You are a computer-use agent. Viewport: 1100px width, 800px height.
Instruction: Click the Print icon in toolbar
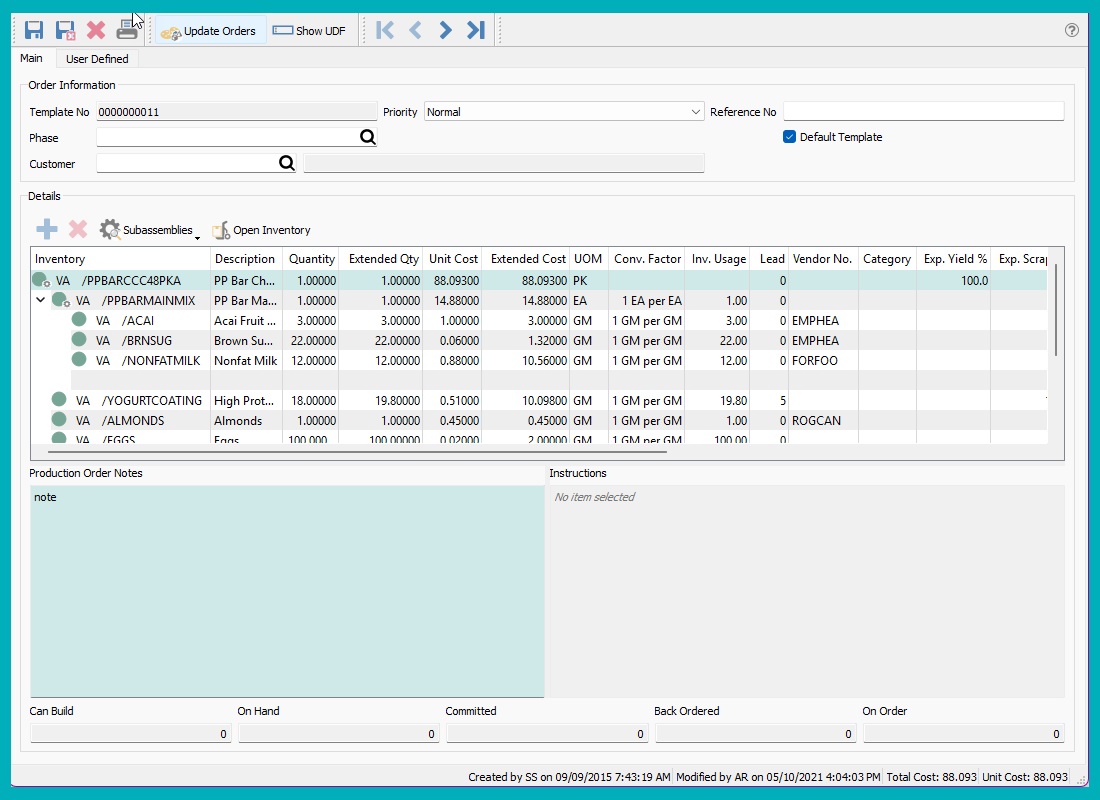point(127,30)
